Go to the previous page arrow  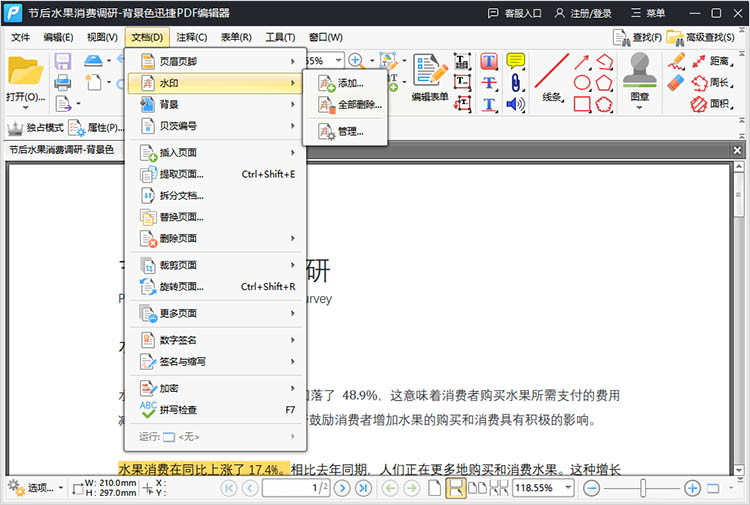[x=250, y=488]
